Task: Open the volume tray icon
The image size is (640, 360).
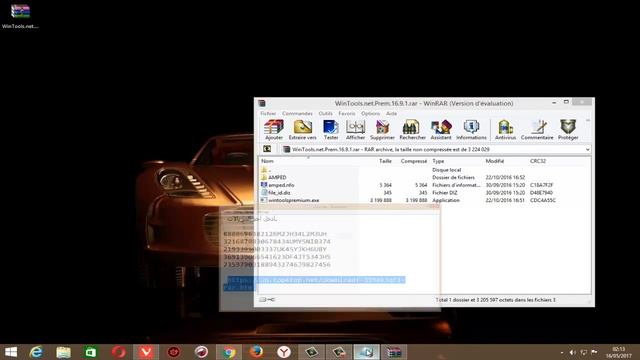Action: (572, 352)
